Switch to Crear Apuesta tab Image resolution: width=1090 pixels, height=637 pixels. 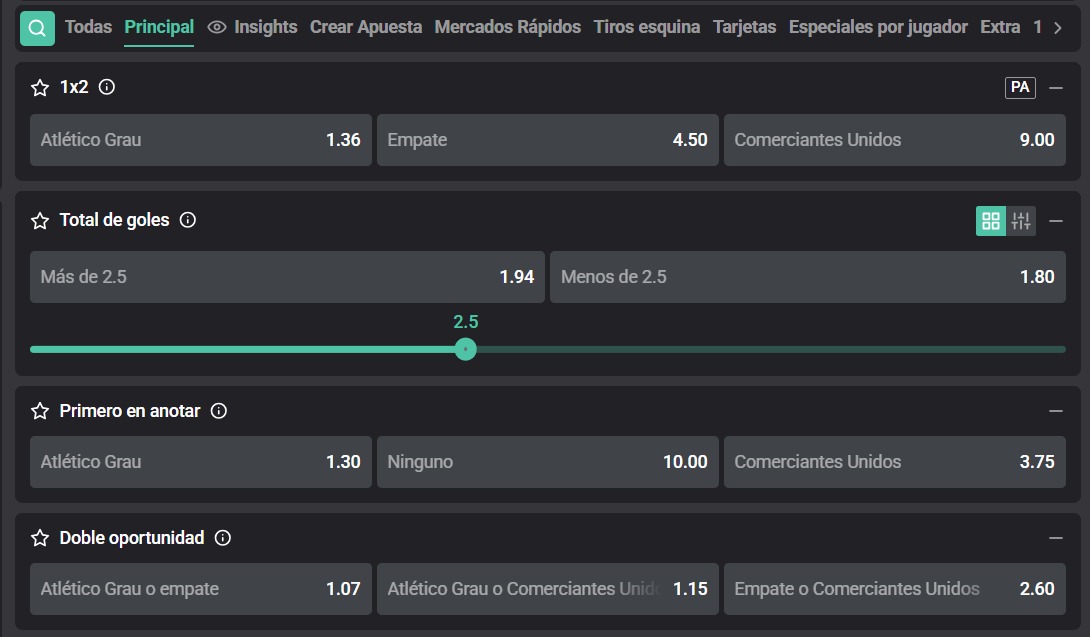366,27
